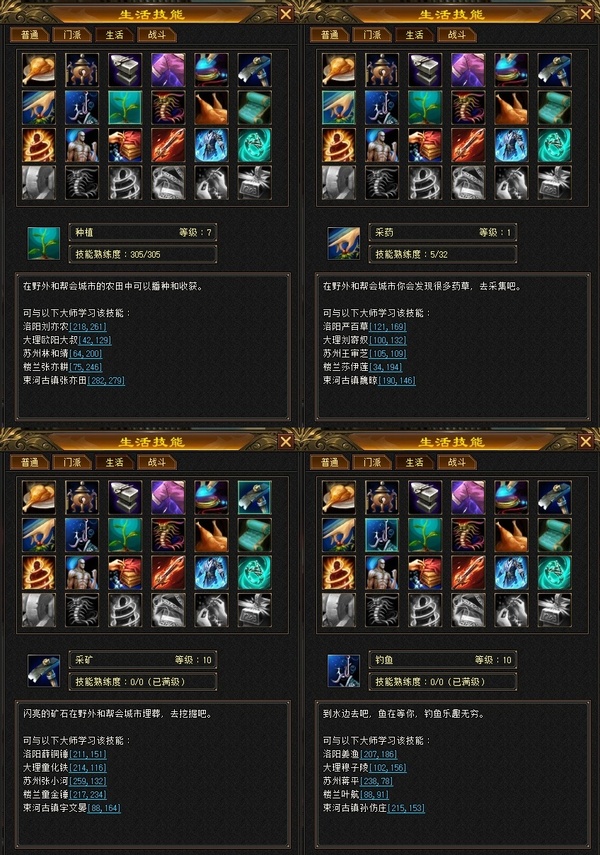Open the 普通 tab in the 采矿 panel
This screenshot has width=600, height=855.
[x=30, y=462]
